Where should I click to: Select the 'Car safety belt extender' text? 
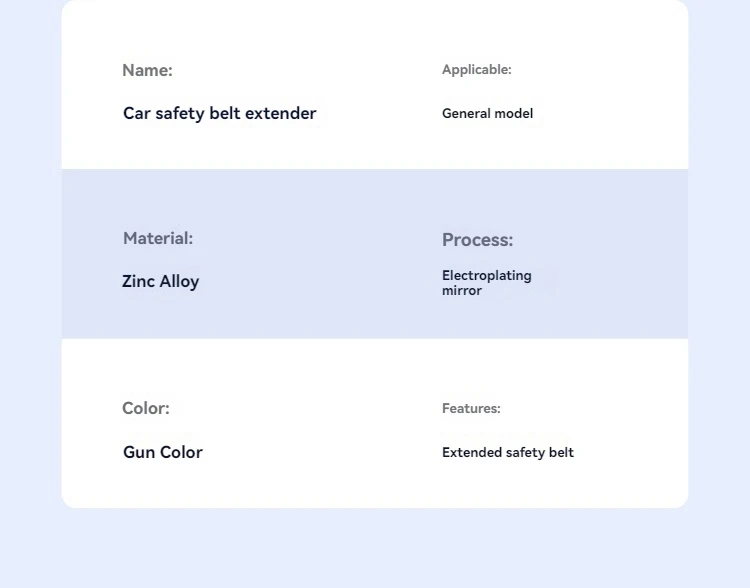220,114
